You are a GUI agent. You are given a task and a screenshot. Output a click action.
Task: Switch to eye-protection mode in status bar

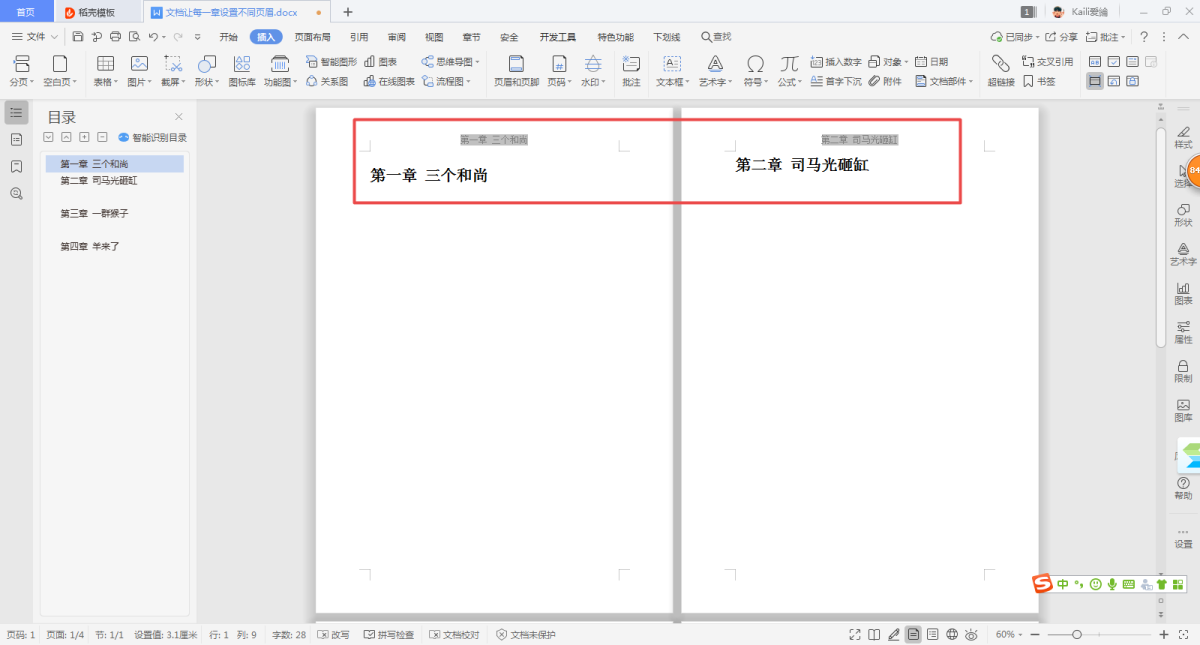tap(971, 635)
